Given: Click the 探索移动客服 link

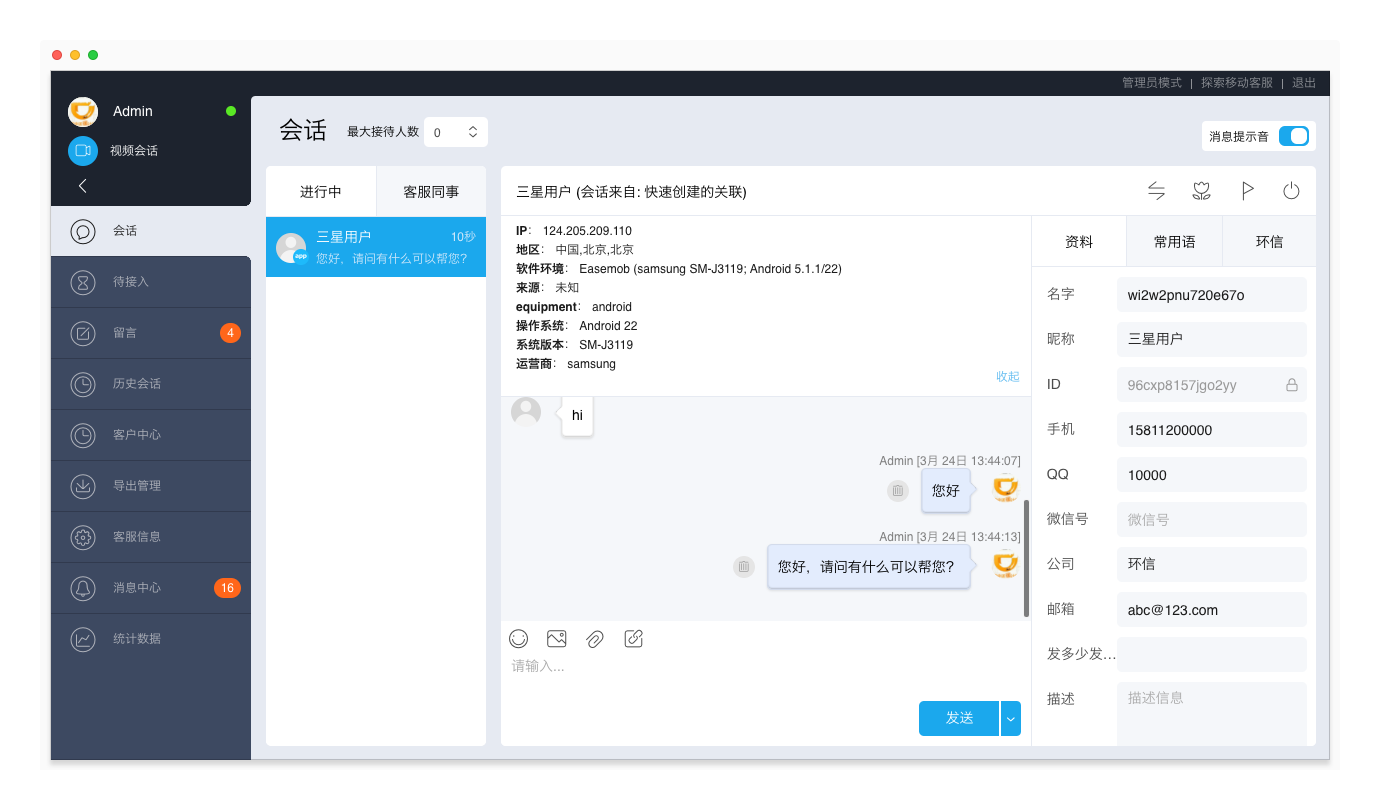Looking at the screenshot, I should [1237, 83].
